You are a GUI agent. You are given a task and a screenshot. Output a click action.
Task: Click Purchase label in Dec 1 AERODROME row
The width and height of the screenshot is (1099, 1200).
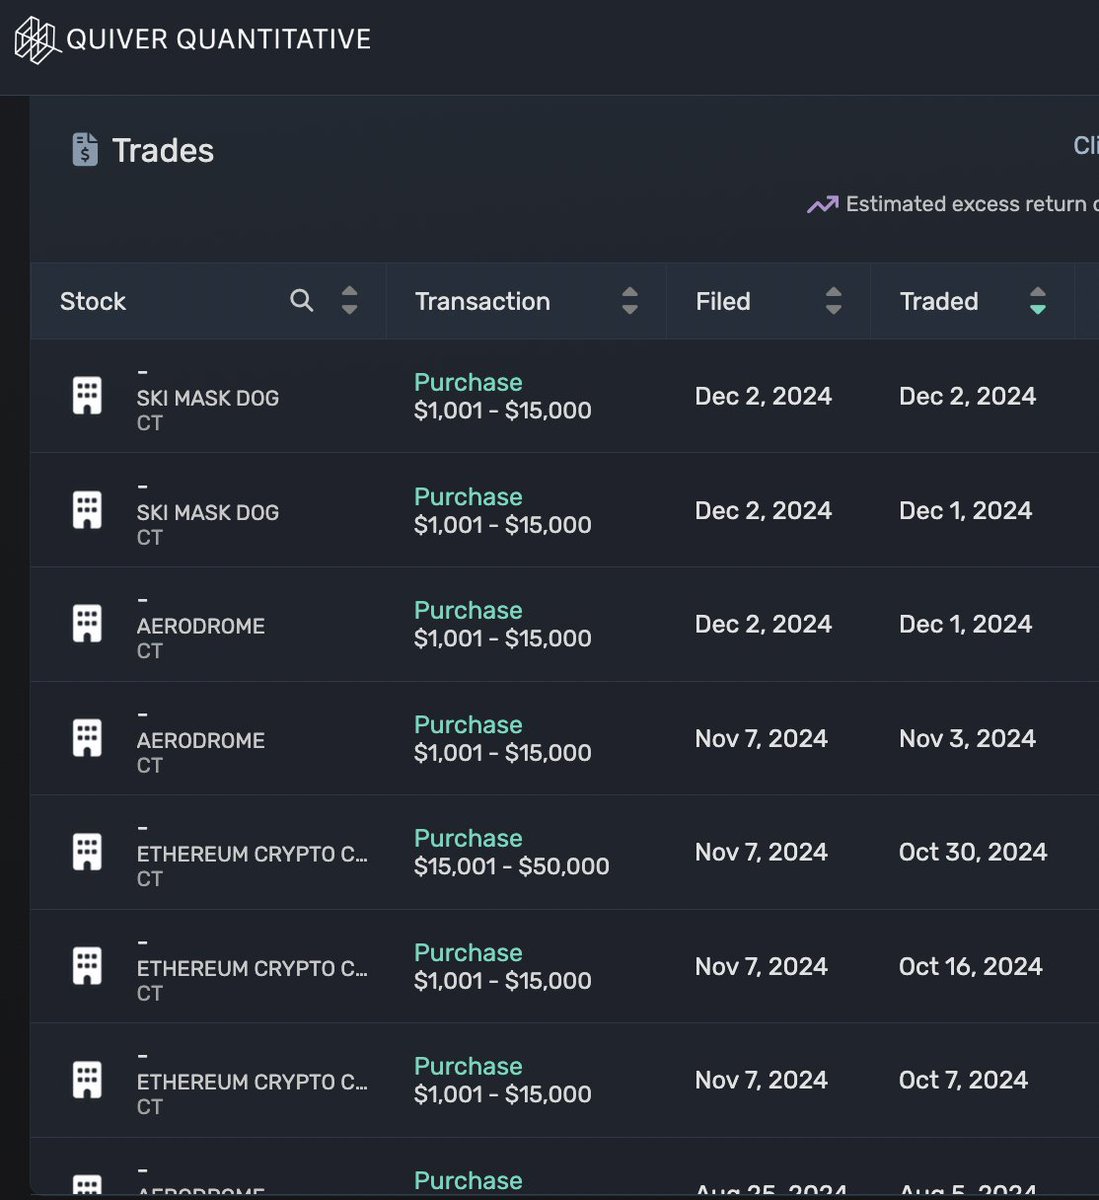[468, 610]
